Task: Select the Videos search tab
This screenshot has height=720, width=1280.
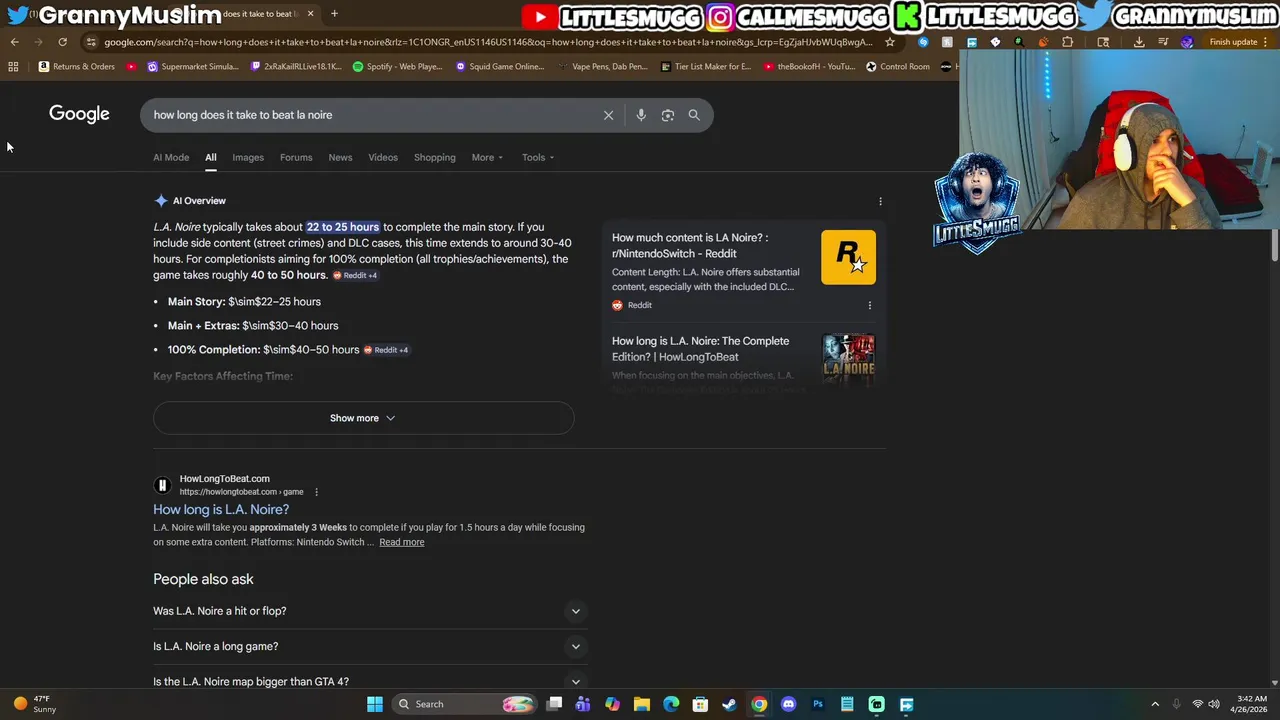Action: (x=383, y=157)
